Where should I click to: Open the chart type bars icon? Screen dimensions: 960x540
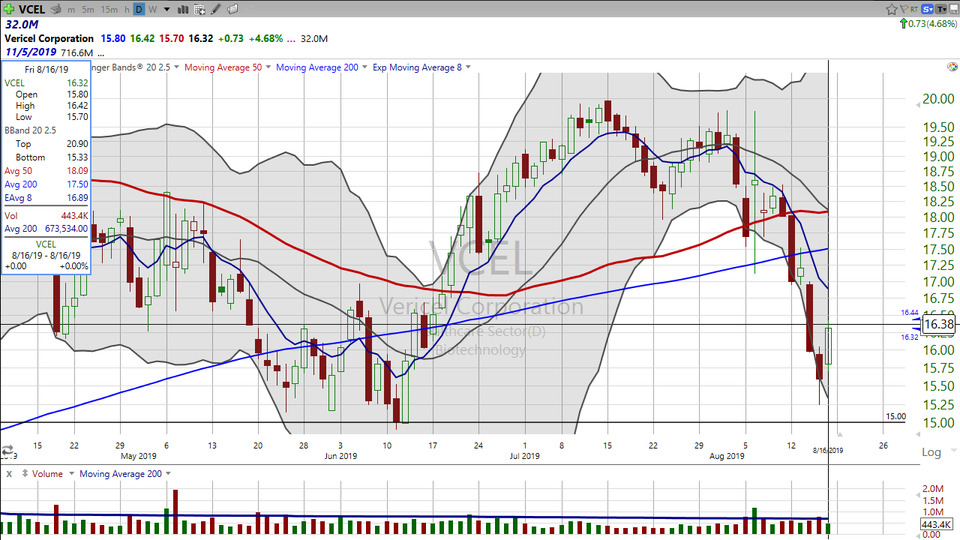pos(181,9)
